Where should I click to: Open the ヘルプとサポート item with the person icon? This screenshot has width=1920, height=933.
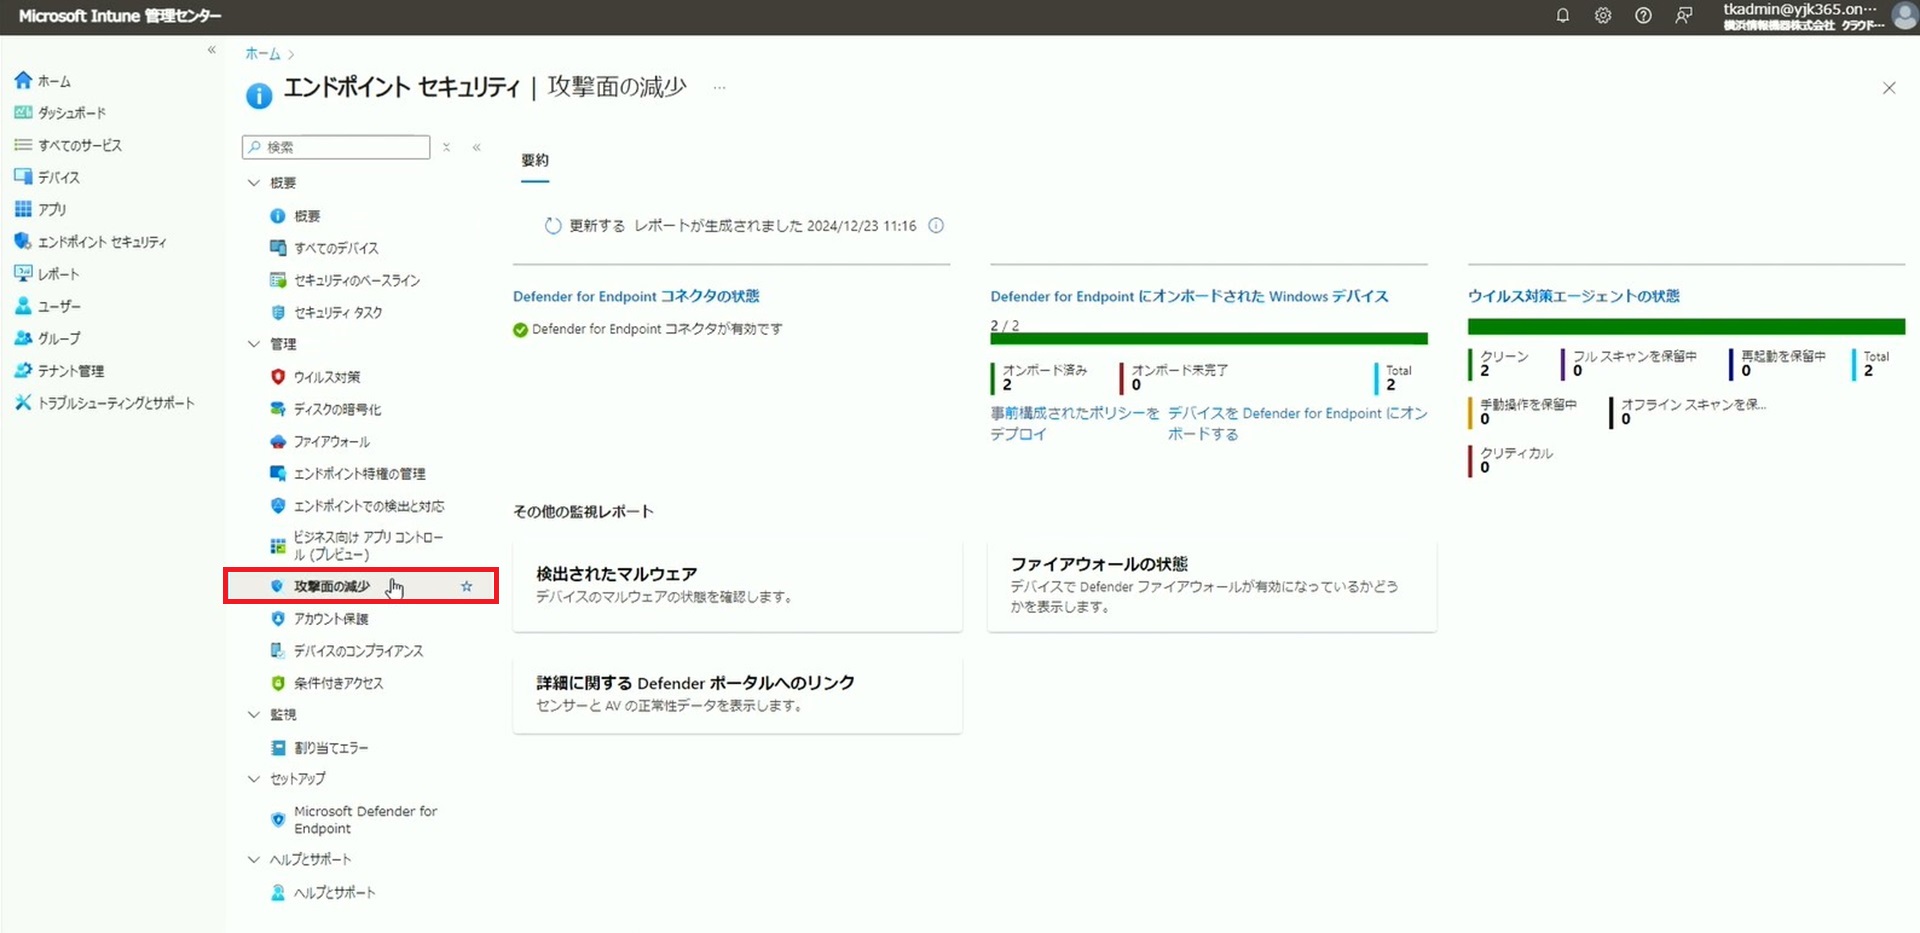(323, 893)
